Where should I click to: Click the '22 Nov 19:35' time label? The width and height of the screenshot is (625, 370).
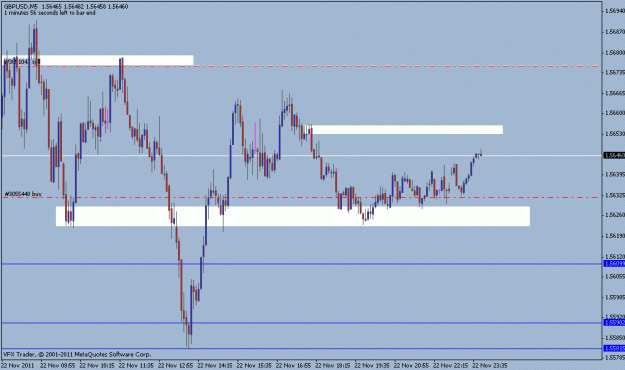tap(372, 365)
